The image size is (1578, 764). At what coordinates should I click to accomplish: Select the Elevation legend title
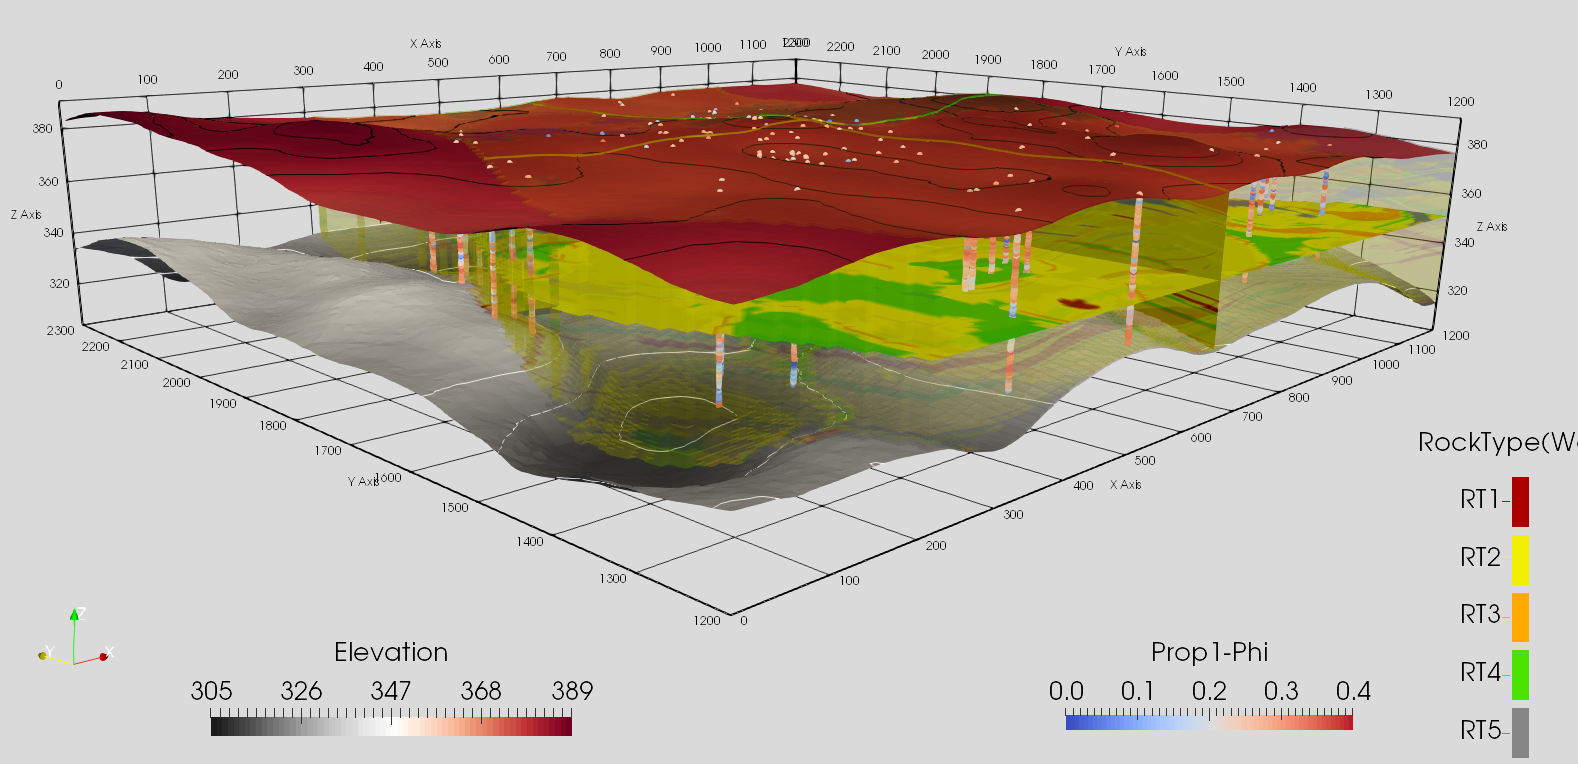(391, 652)
